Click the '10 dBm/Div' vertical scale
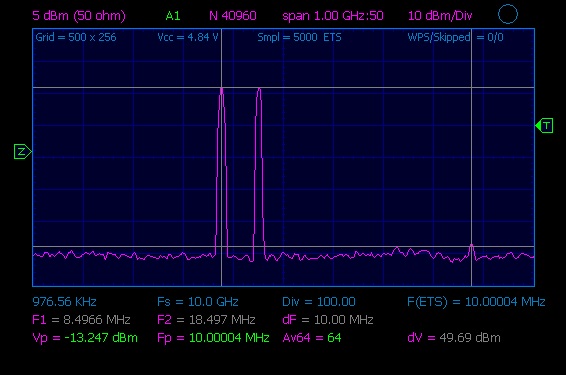566x375 pixels. (x=440, y=16)
